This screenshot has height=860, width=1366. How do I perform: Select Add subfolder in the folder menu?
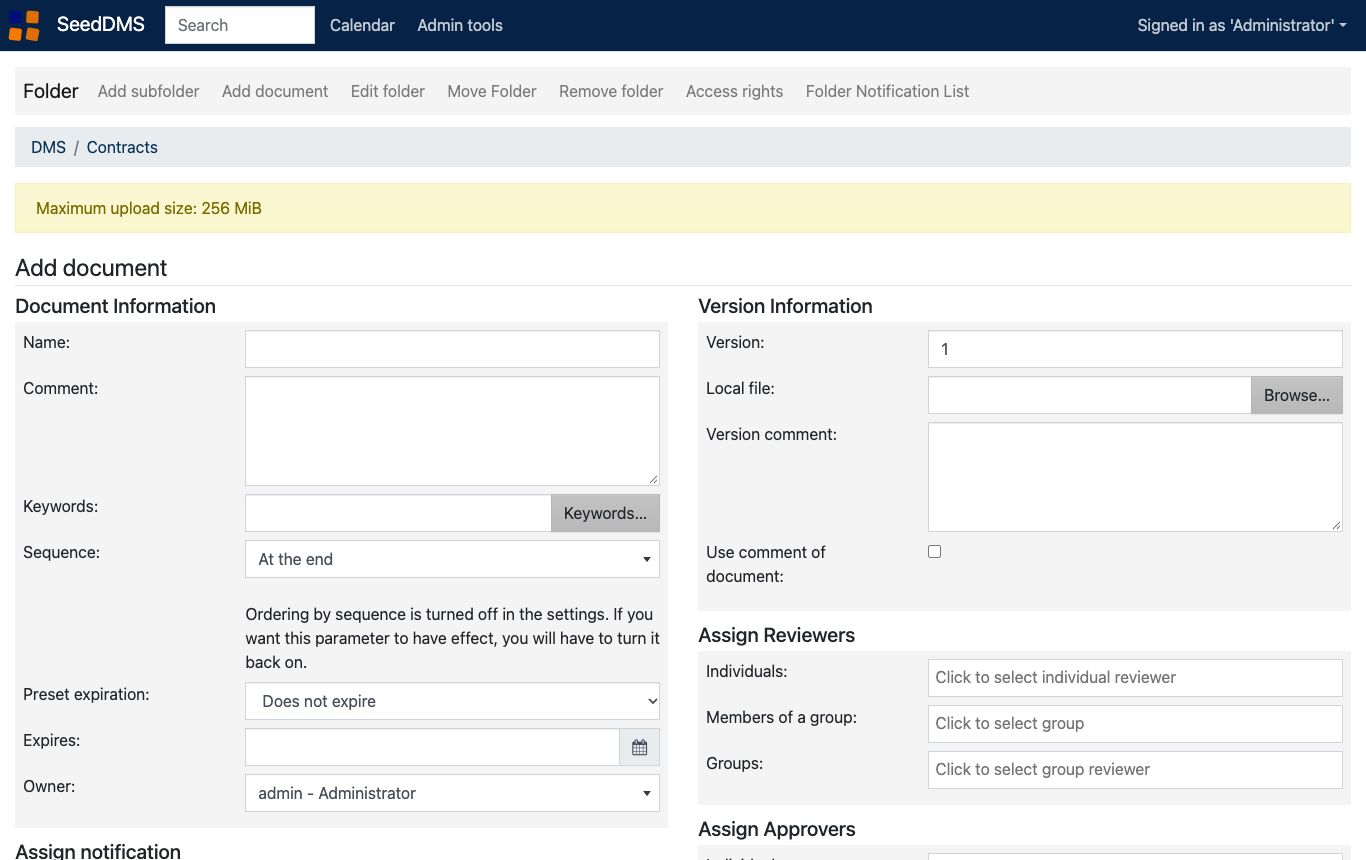point(148,91)
